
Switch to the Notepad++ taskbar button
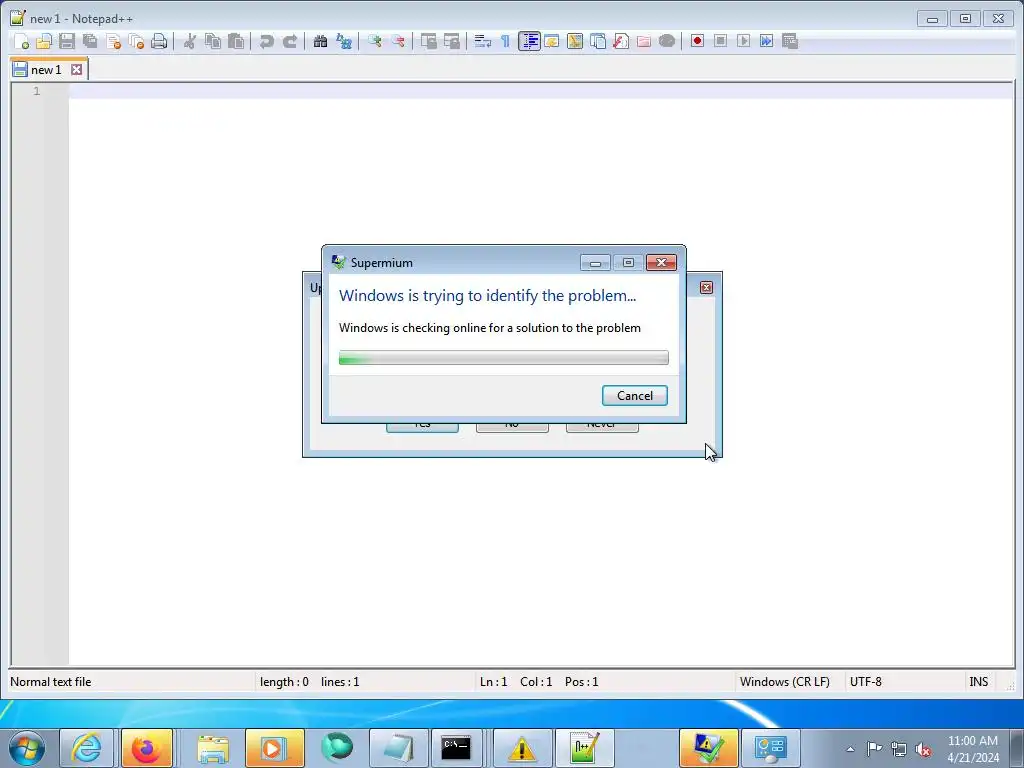click(583, 748)
